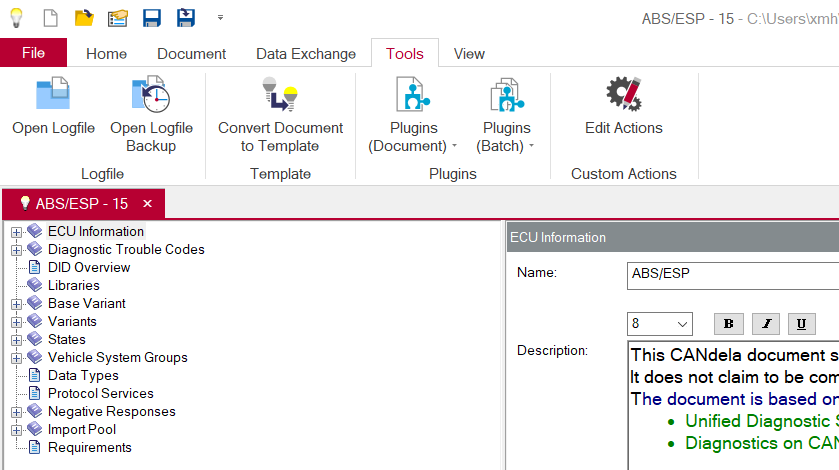Save the document with the floppy disk icon
This screenshot has width=839, height=470.
point(152,18)
